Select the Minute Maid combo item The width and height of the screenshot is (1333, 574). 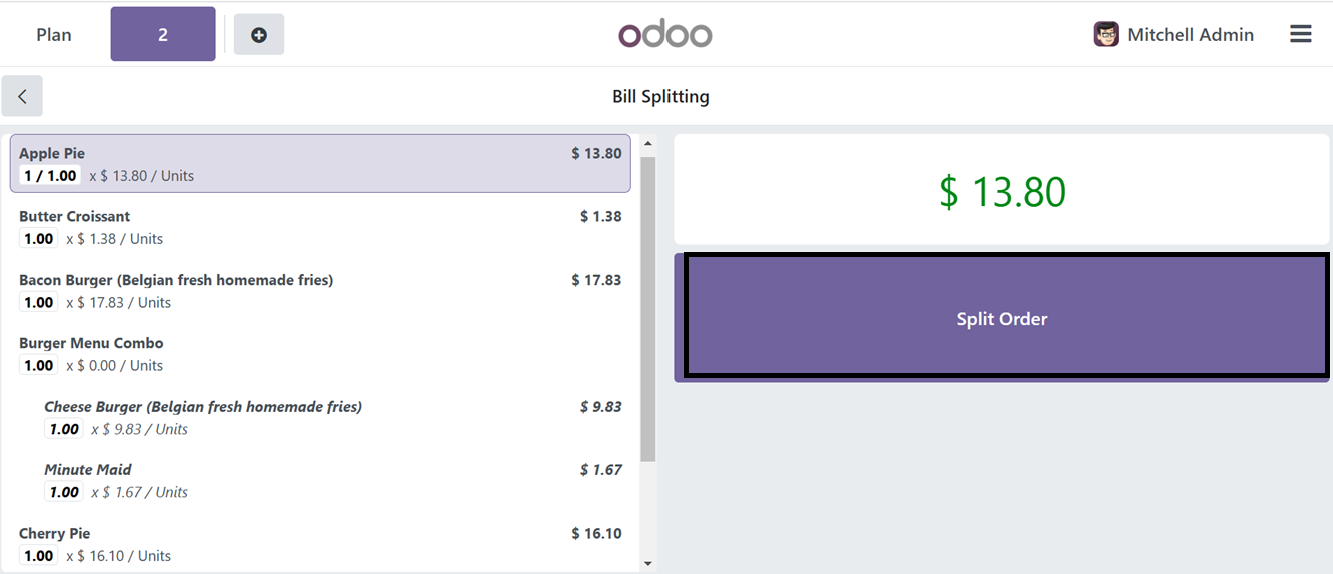[332, 481]
